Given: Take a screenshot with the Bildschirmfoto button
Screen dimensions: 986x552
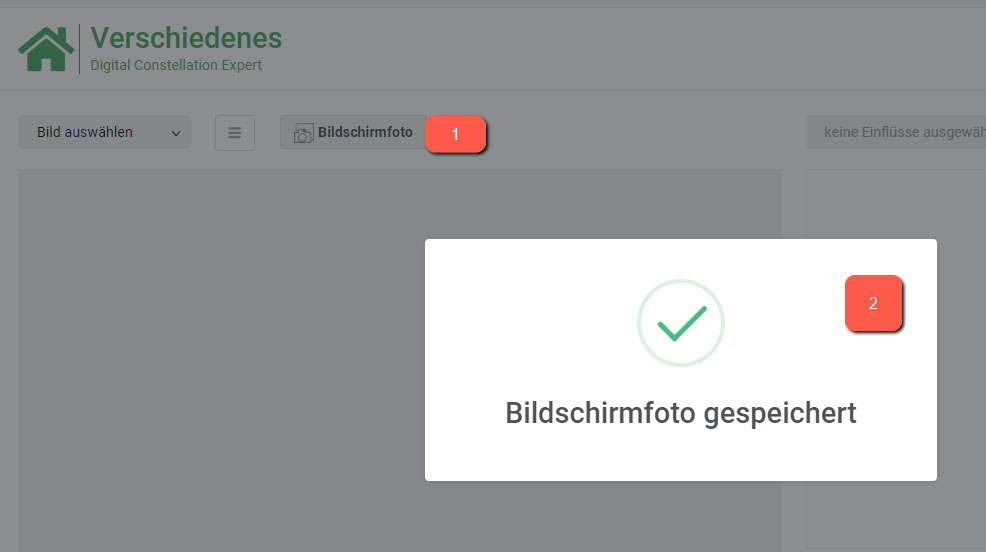Looking at the screenshot, I should point(353,132).
